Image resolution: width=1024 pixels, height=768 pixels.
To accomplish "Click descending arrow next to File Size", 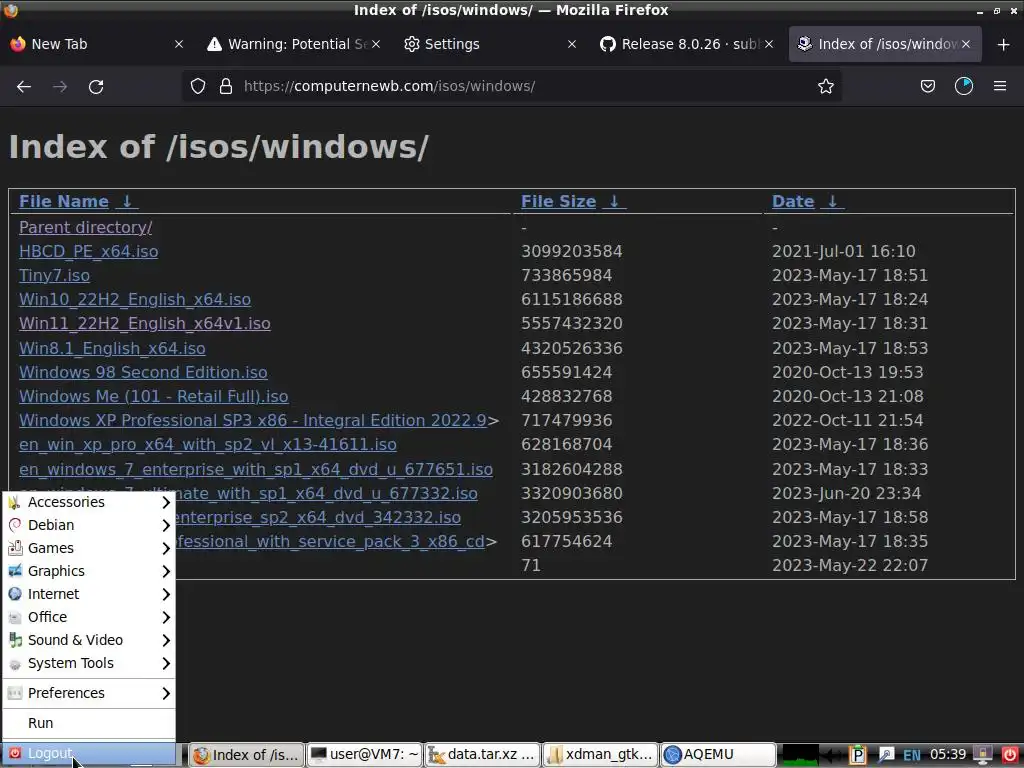I will point(615,201).
